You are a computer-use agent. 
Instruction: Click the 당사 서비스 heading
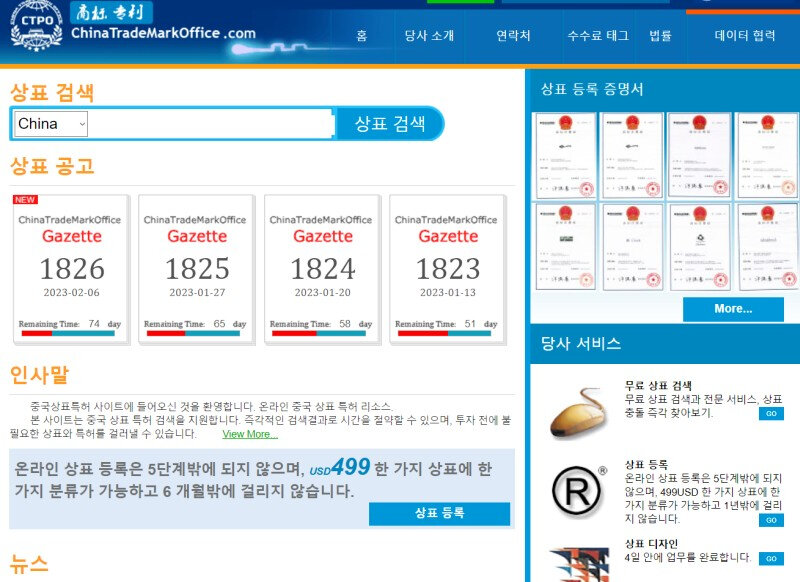[x=581, y=343]
